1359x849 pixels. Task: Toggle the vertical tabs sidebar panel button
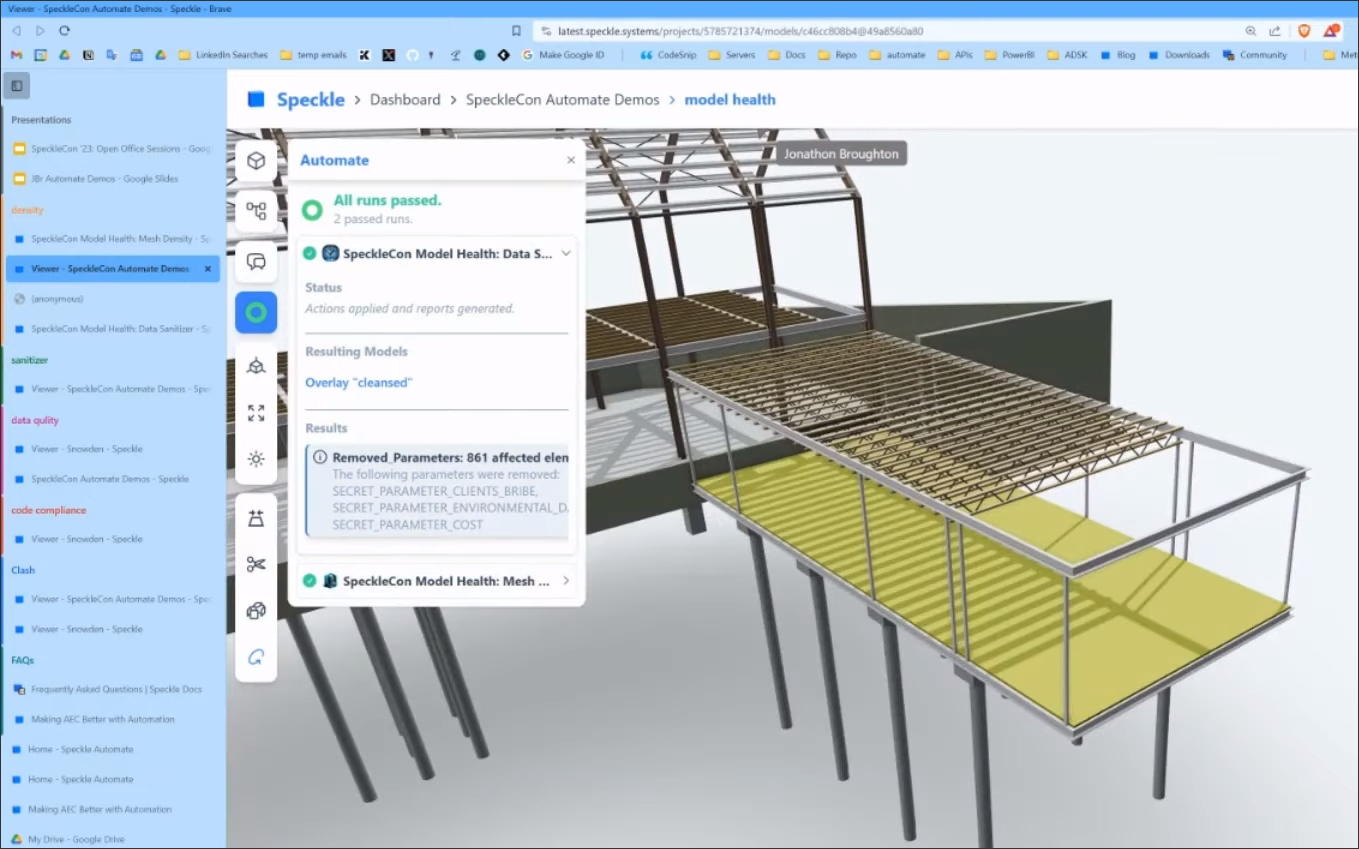coord(17,86)
